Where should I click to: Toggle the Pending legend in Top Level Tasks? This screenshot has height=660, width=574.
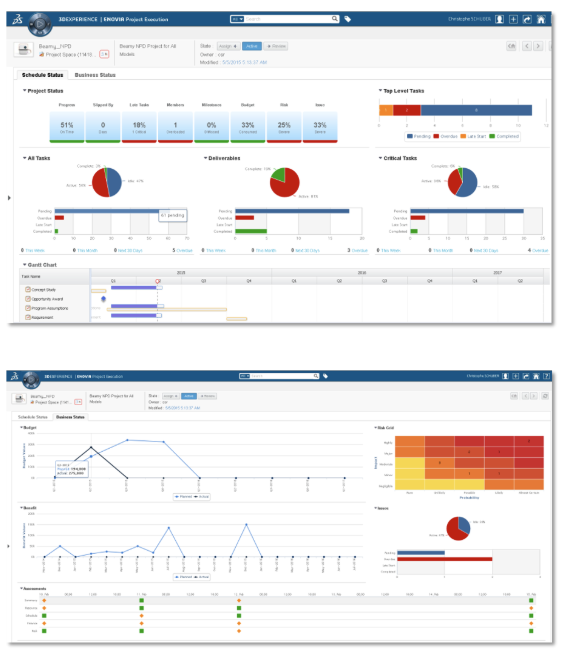[419, 136]
